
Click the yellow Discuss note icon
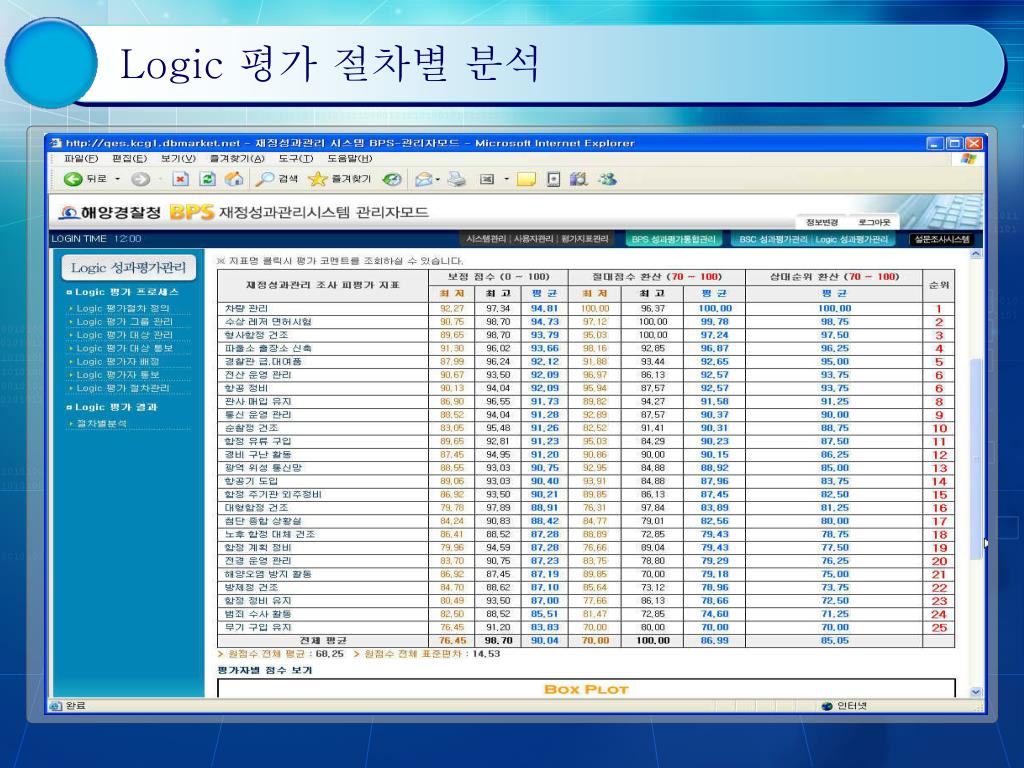pyautogui.click(x=526, y=179)
